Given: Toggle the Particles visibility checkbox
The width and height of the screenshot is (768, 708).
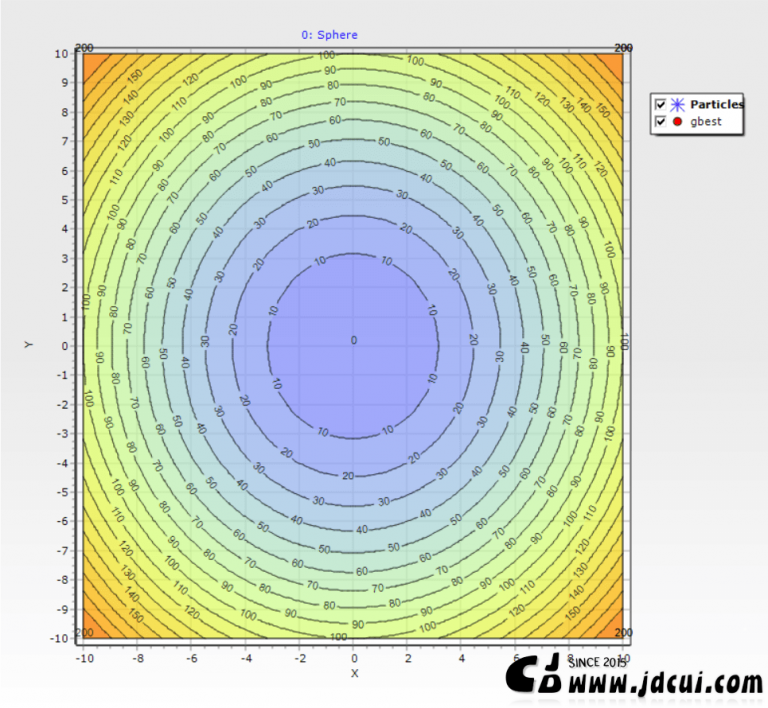Looking at the screenshot, I should 660,105.
